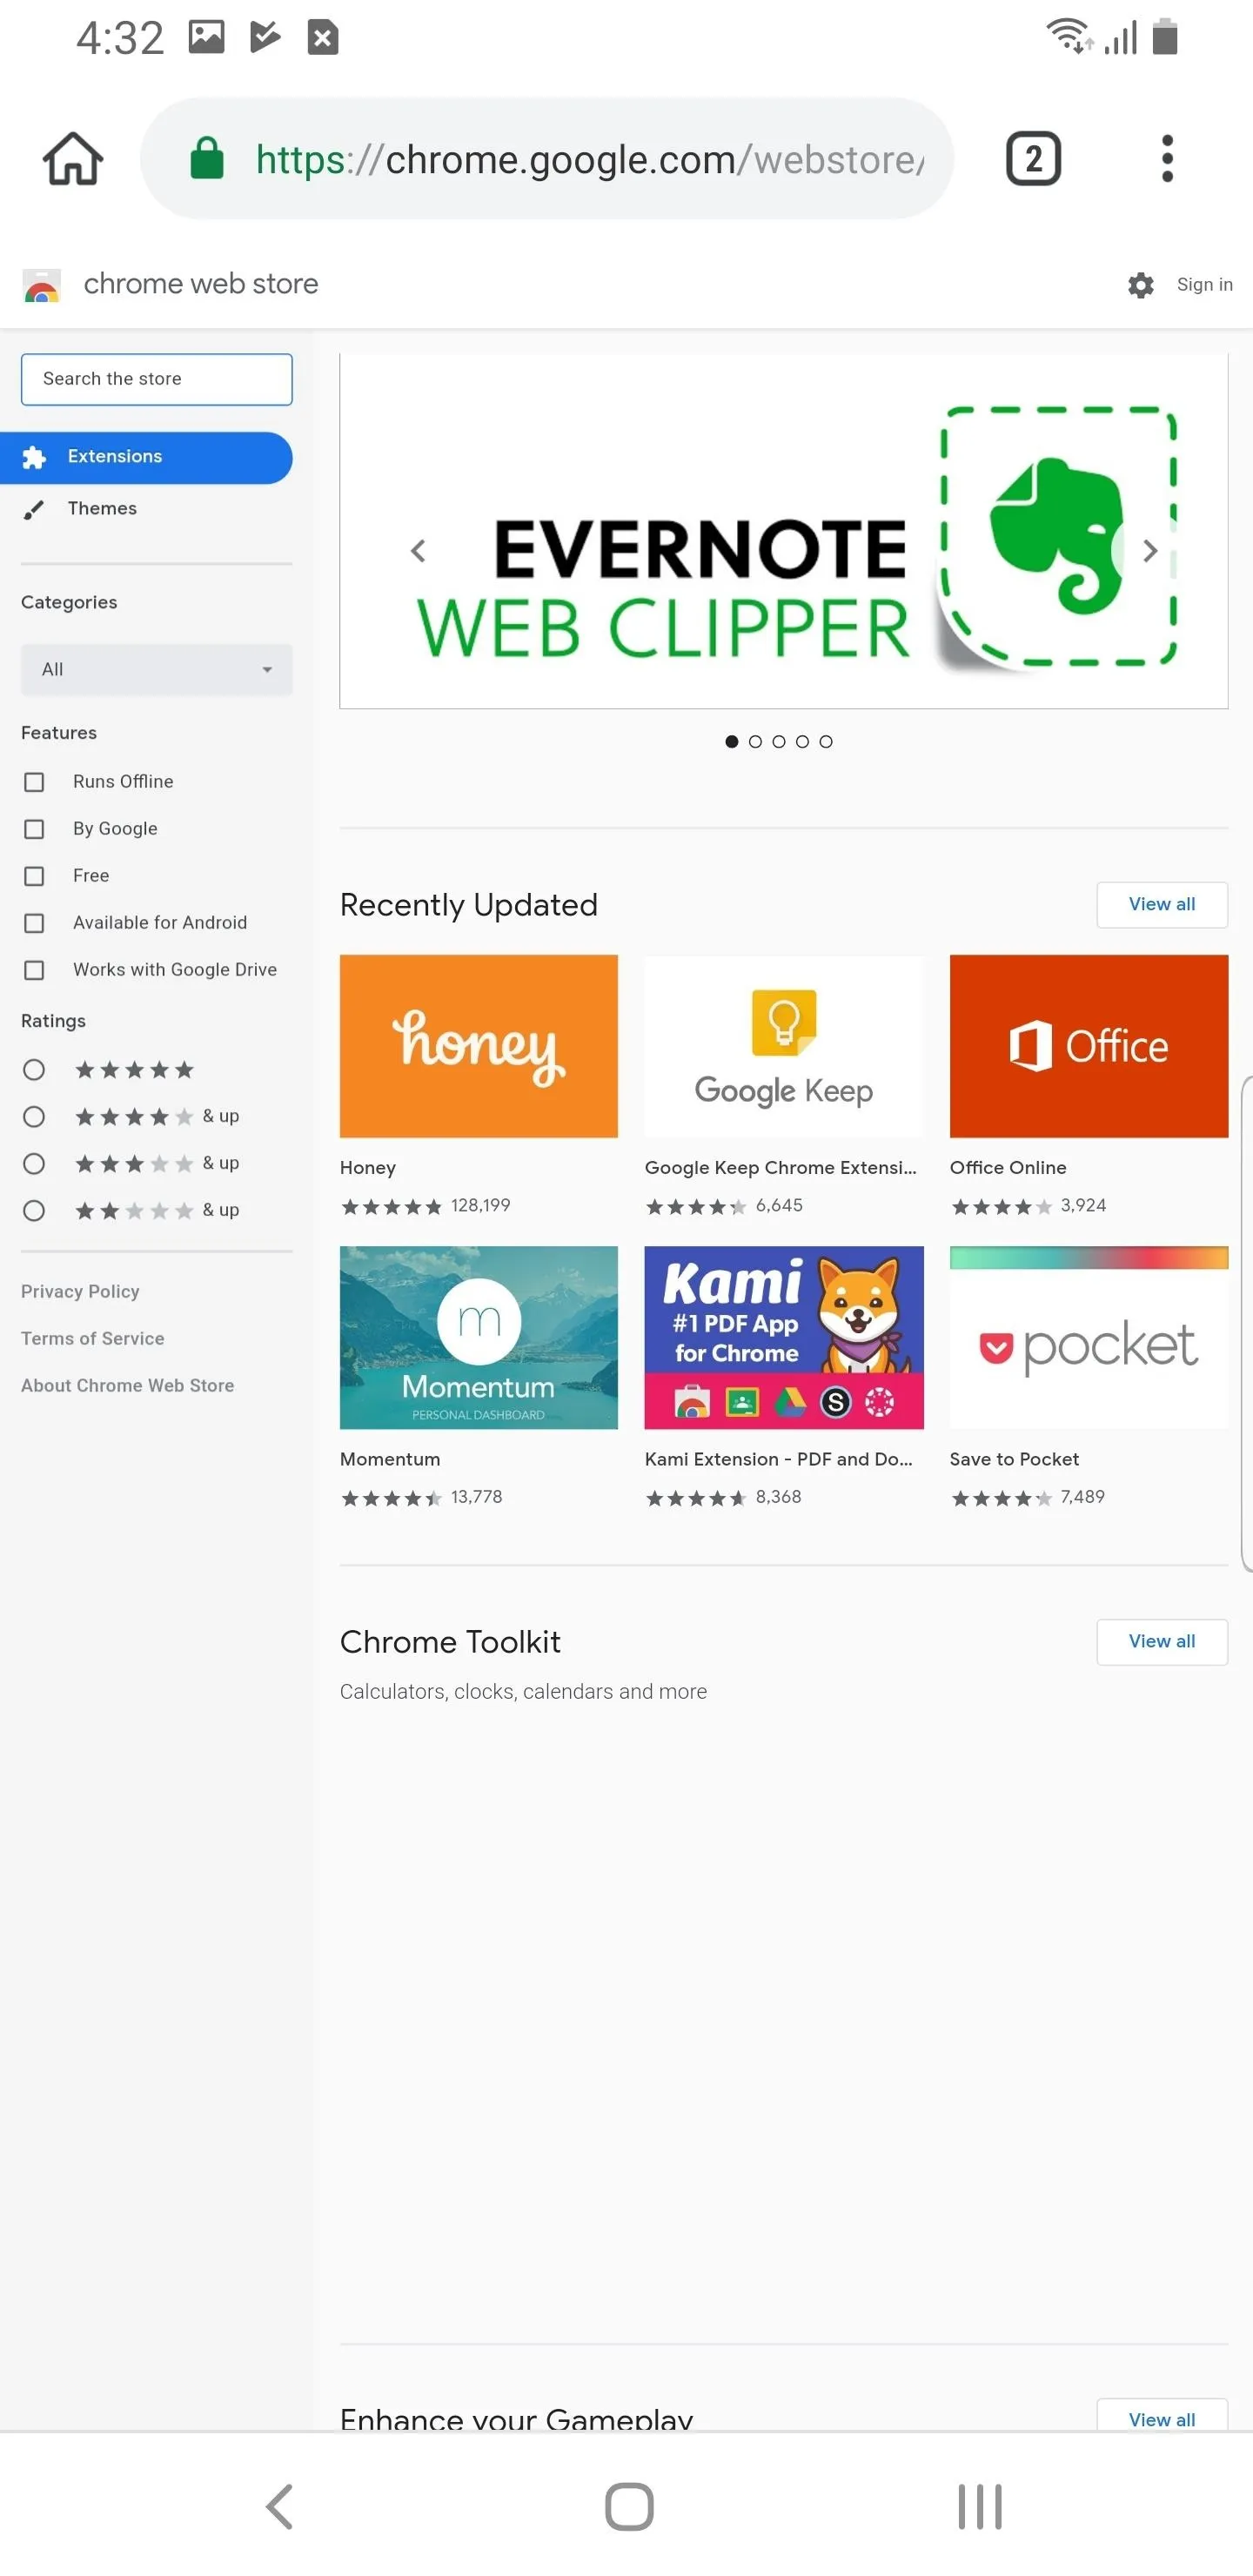Click the Office Online title text
This screenshot has width=1253, height=2576.
coord(1008,1167)
